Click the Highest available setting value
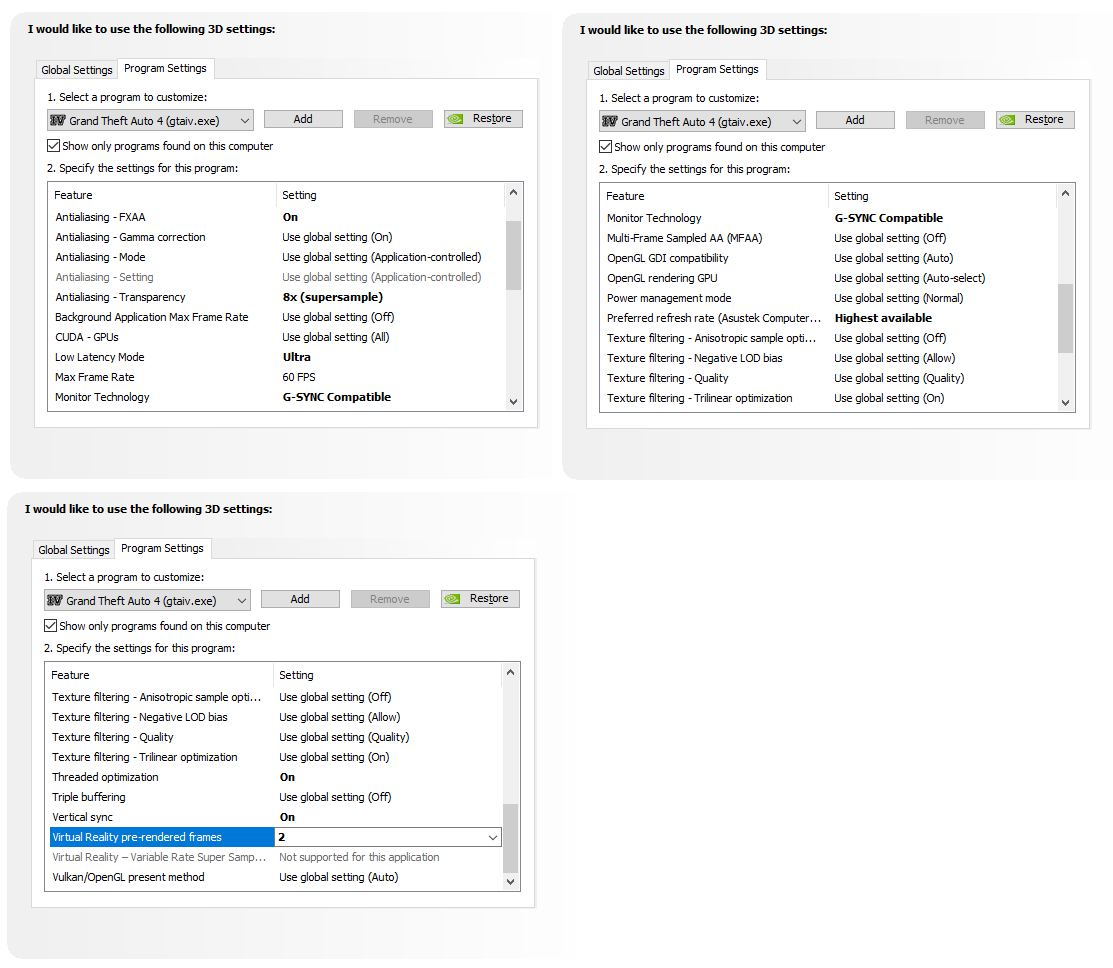 coord(883,318)
